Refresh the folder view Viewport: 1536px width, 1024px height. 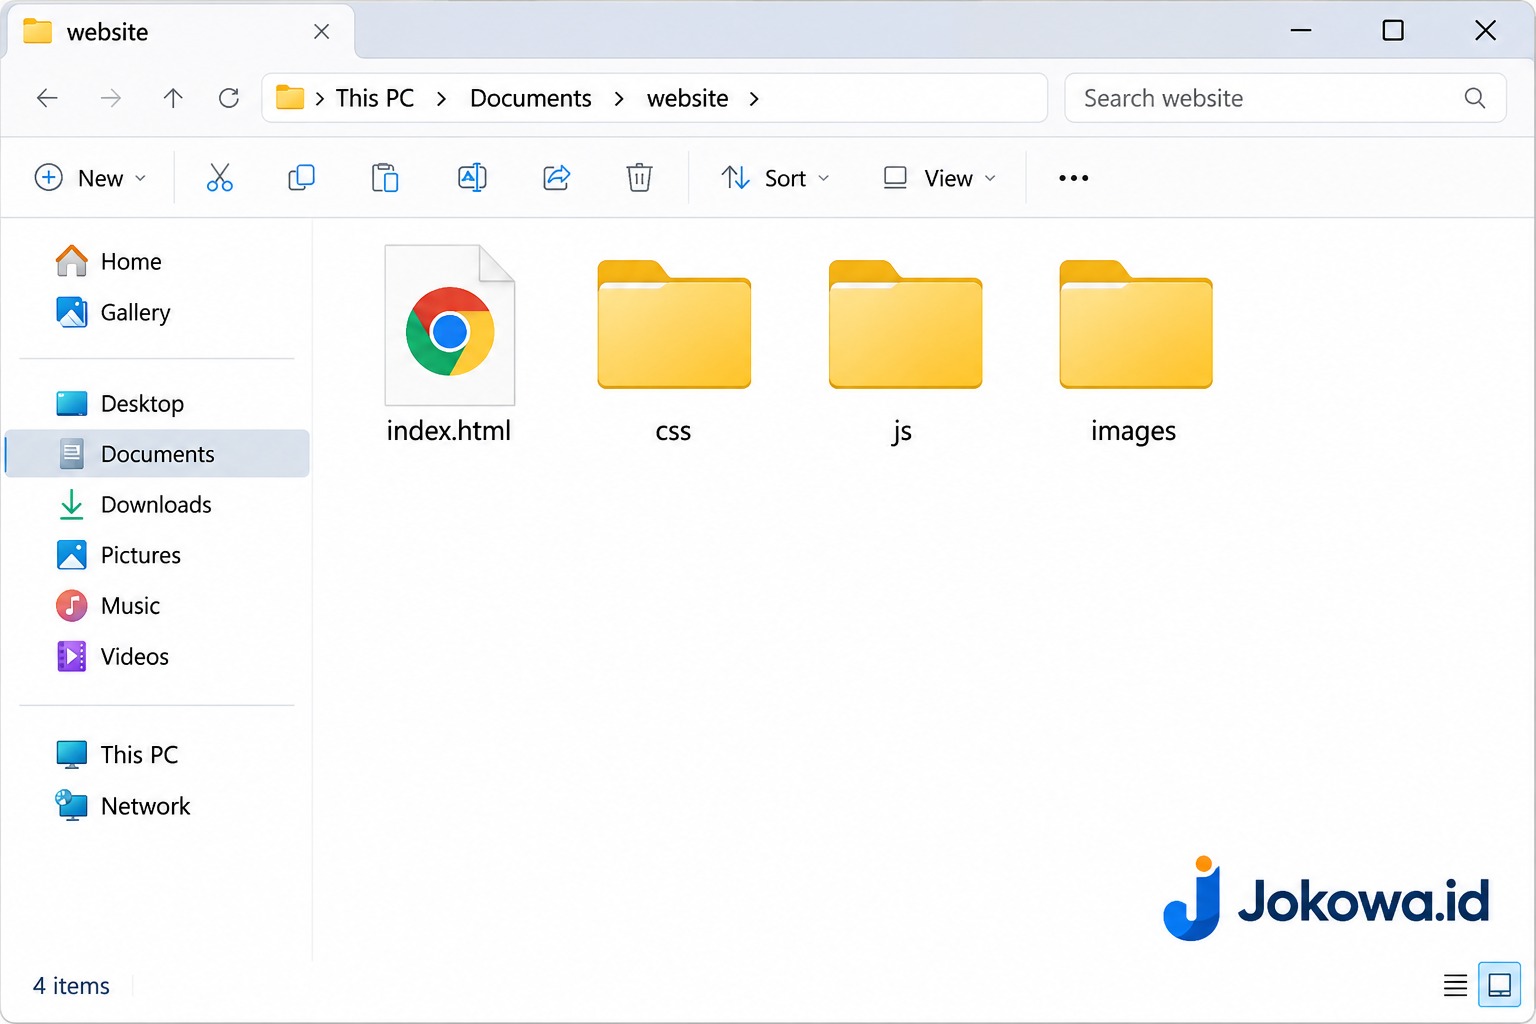pos(229,98)
